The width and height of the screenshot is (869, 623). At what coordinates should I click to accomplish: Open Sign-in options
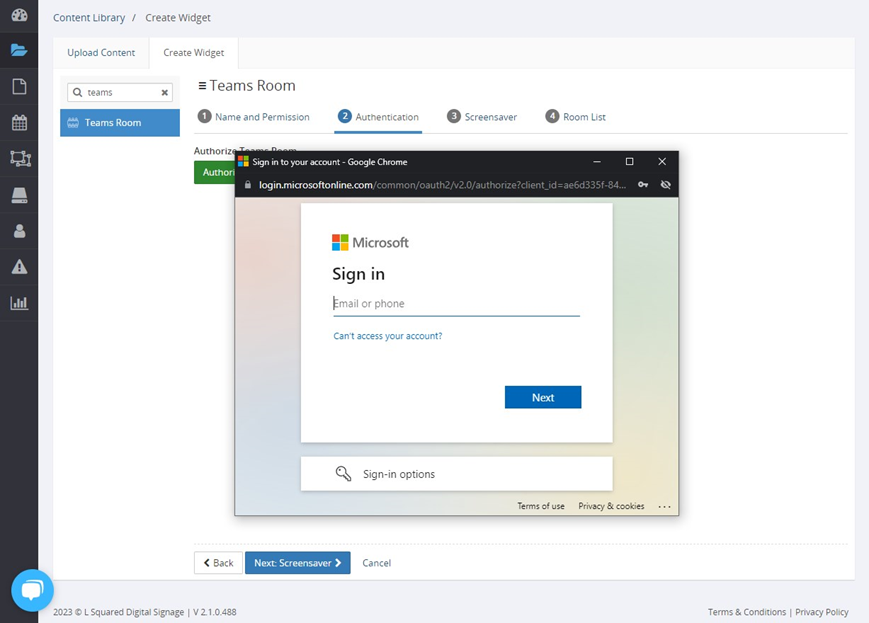pyautogui.click(x=457, y=474)
